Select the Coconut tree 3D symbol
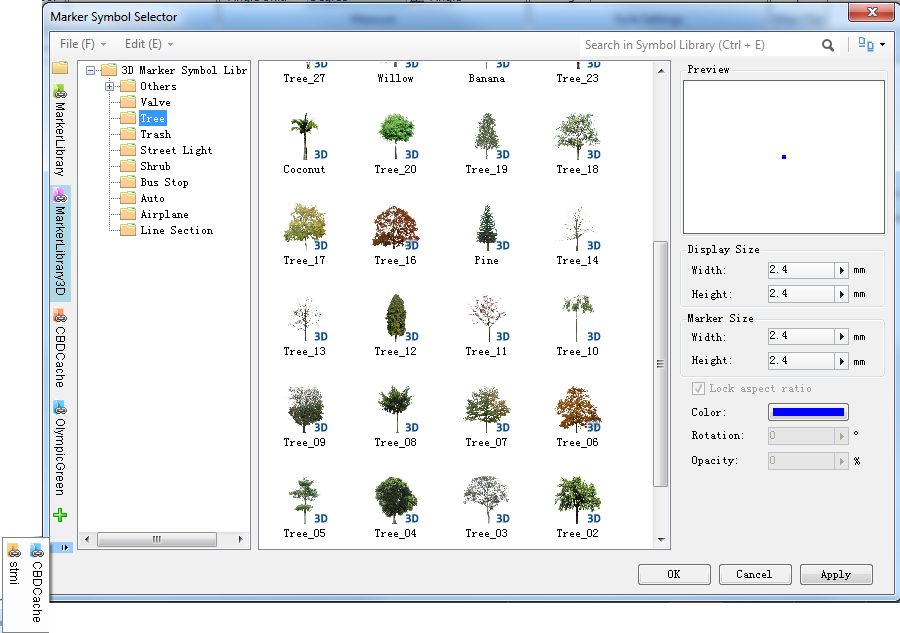The width and height of the screenshot is (900, 633). coord(304,138)
